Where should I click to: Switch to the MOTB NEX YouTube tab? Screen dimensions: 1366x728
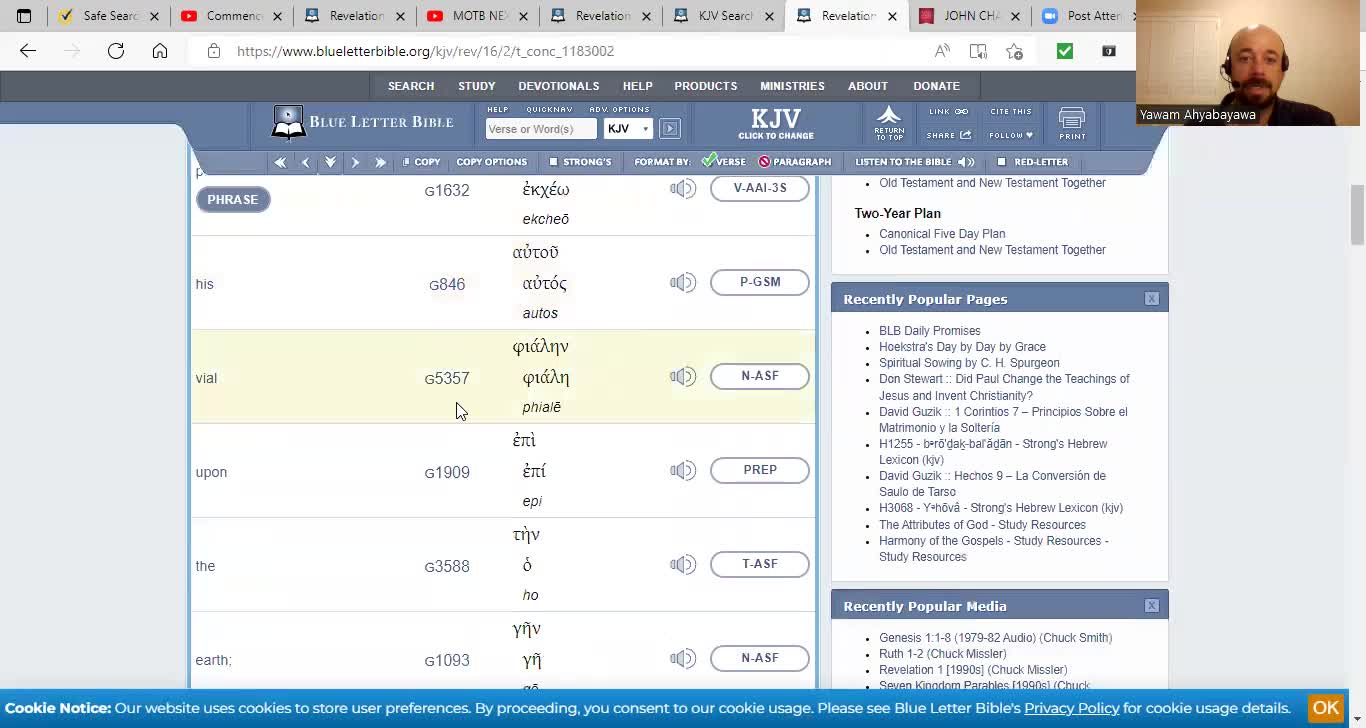click(477, 16)
